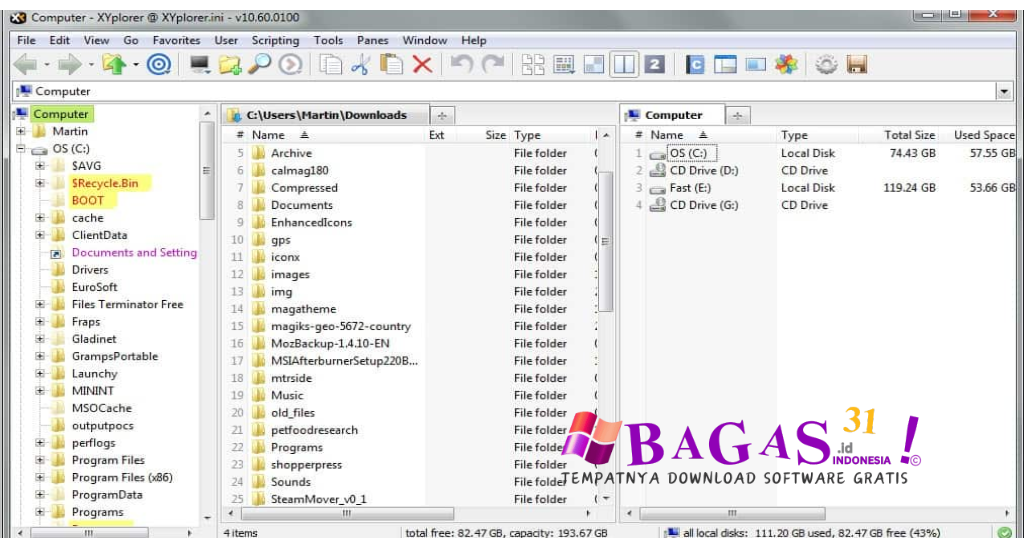
Task: Open the Up button dropdown arrow
Action: tap(136, 65)
